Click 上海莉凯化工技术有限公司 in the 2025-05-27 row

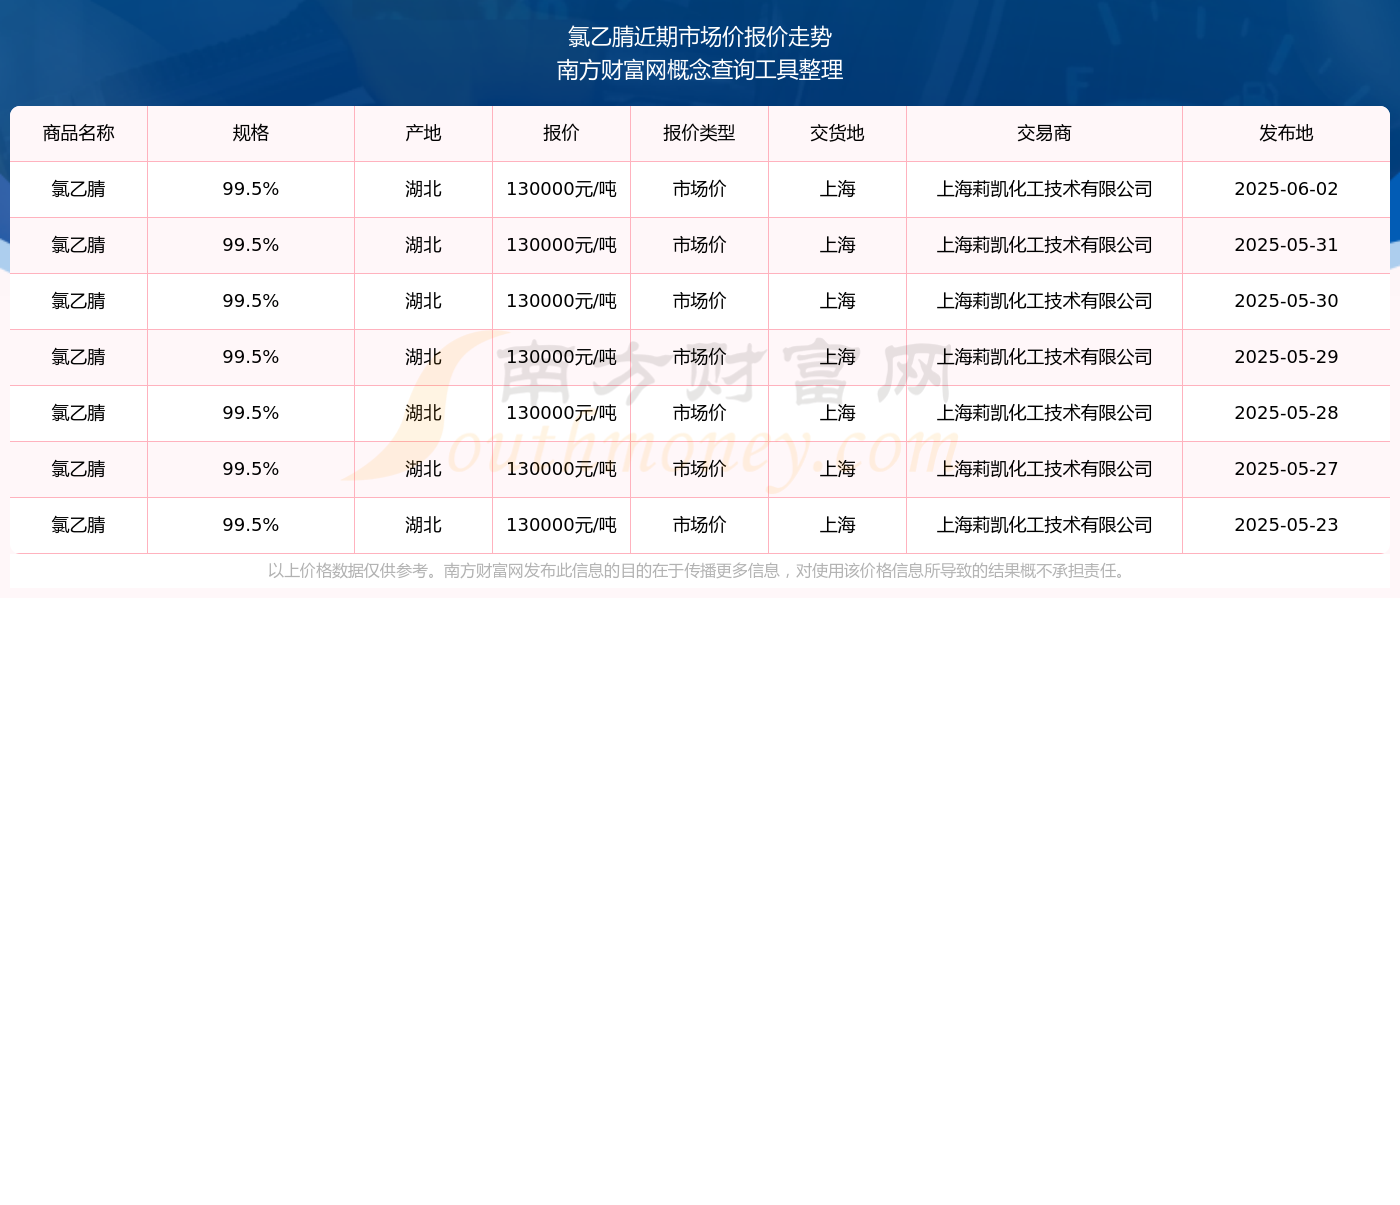point(1044,469)
